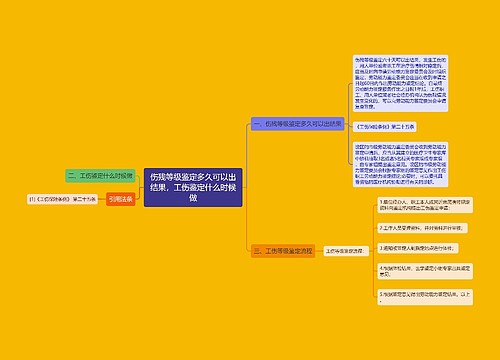Select the top paragraph node about 六十天 appraisal result
The image size is (500, 360).
point(400,83)
